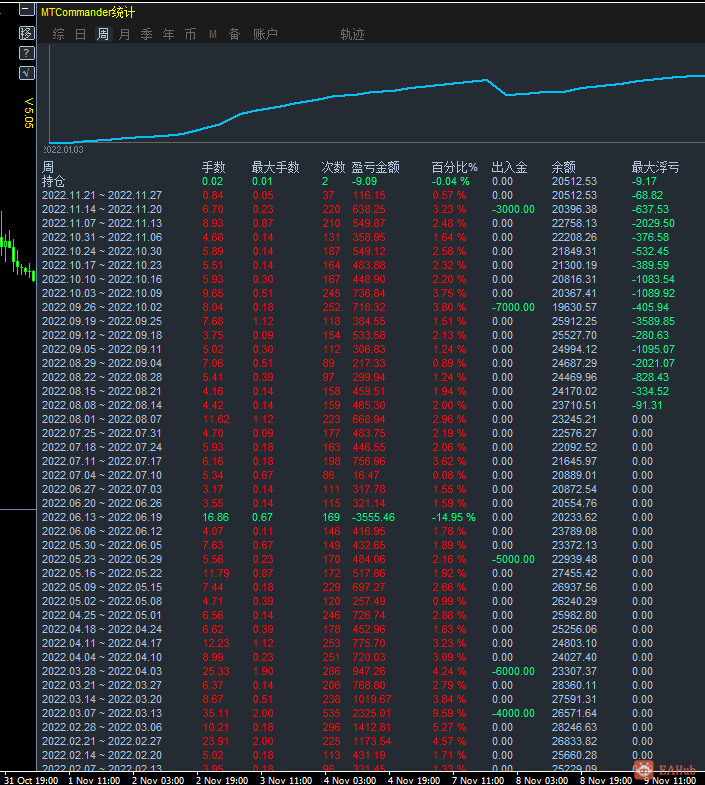Click the 轨迹 trajectory button
The width and height of the screenshot is (705, 785).
[x=352, y=34]
